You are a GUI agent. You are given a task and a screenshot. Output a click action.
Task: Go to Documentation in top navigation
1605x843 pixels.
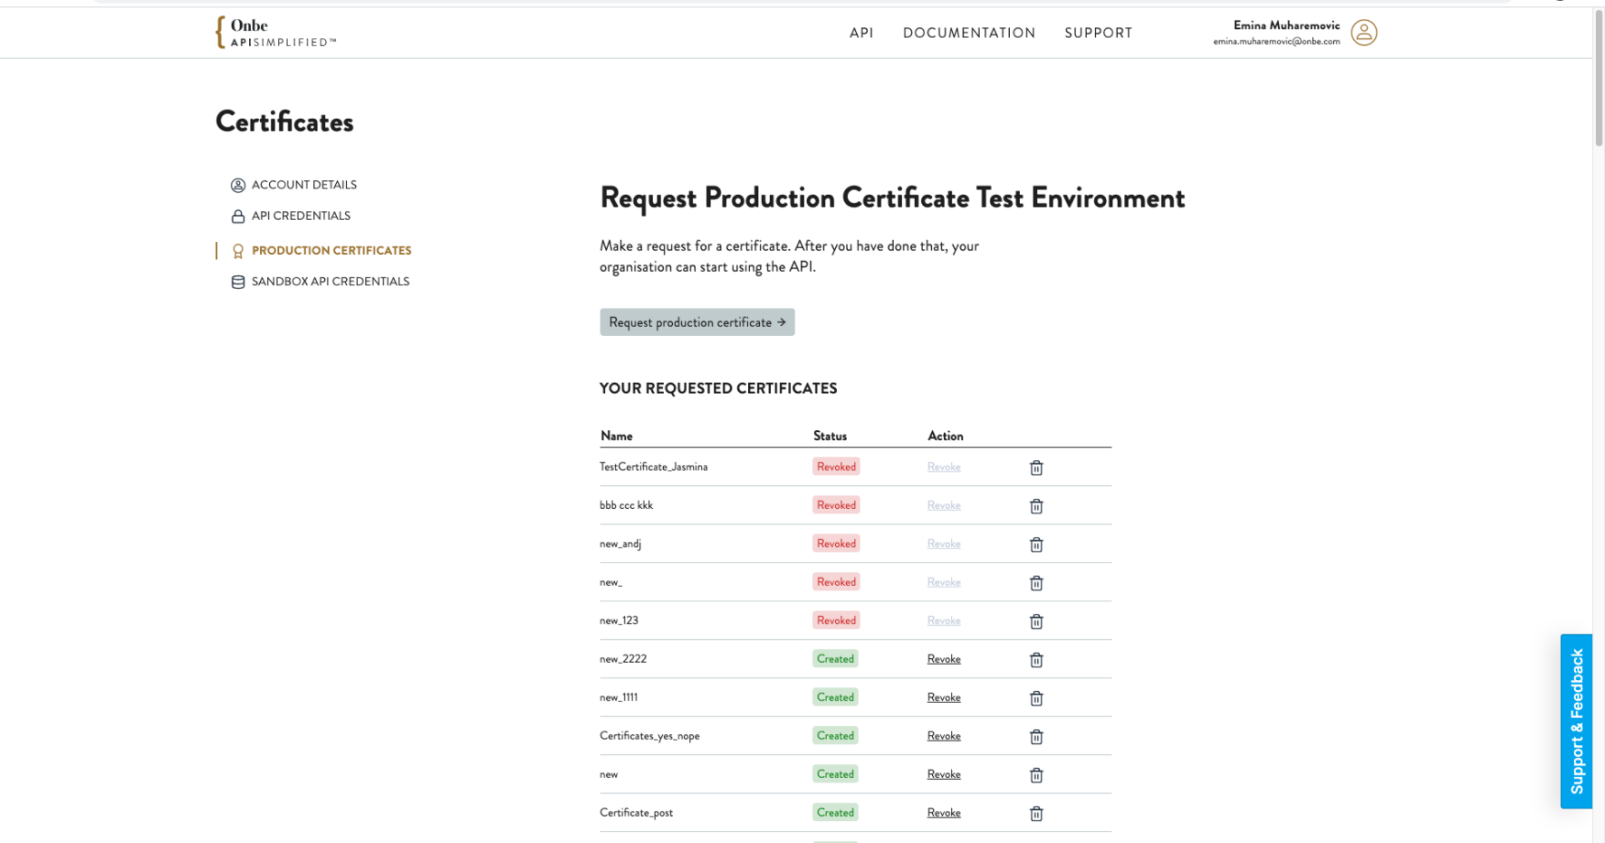point(969,33)
